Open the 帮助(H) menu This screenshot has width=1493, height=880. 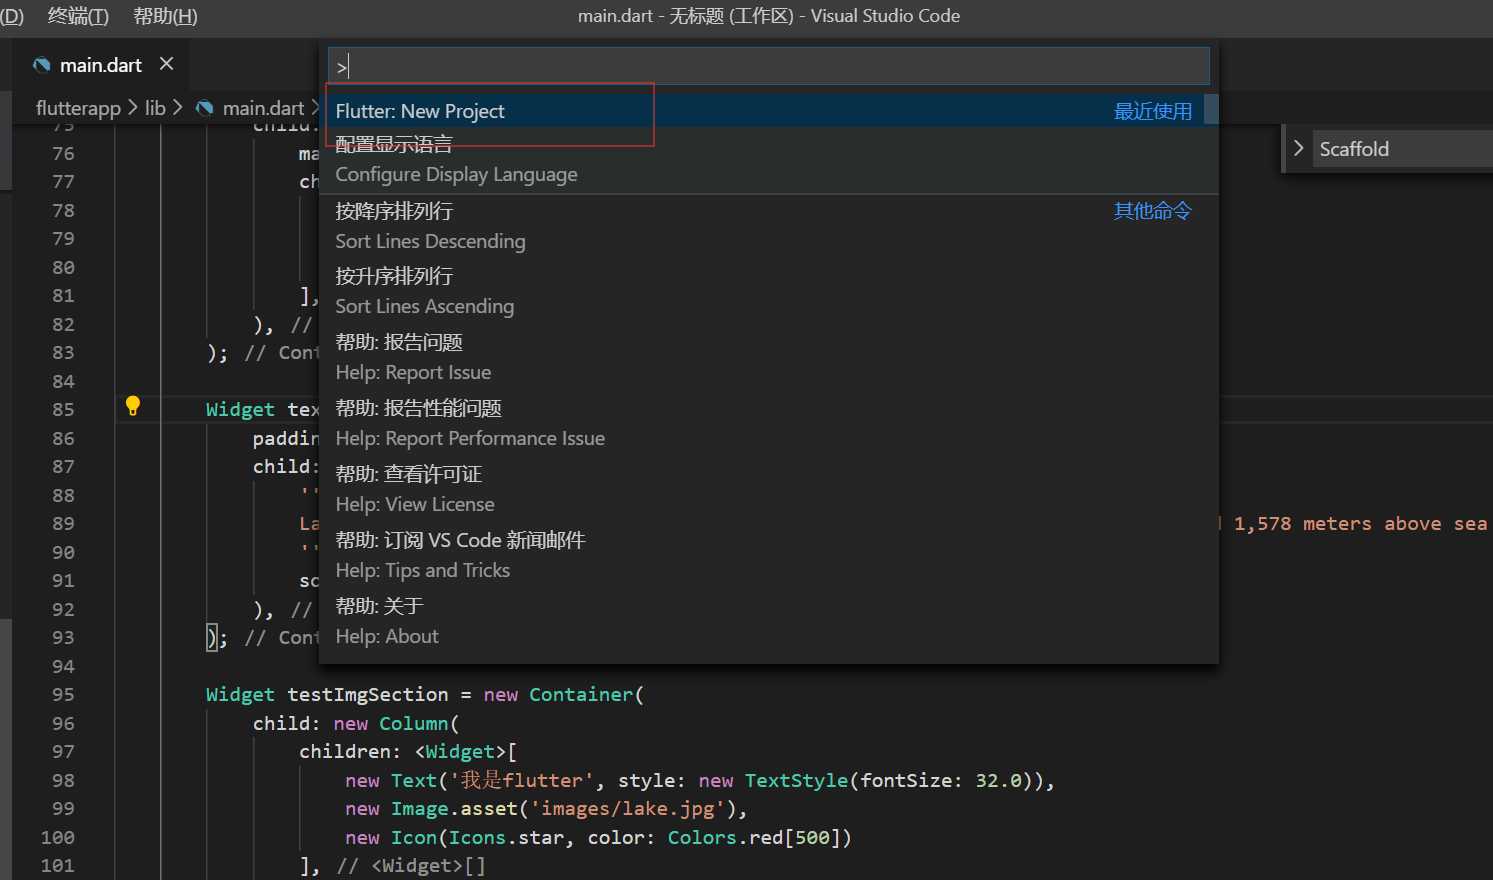(x=165, y=16)
